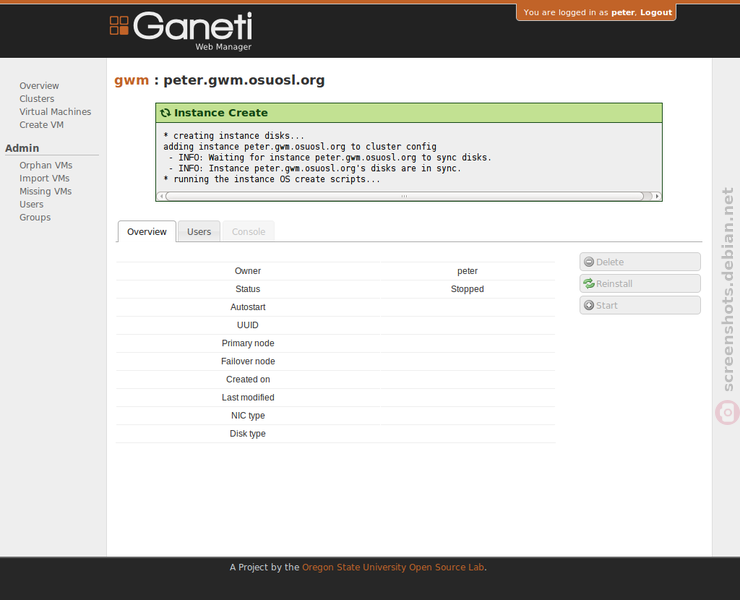Open the Groups admin link
This screenshot has height=600, width=740.
(35, 217)
